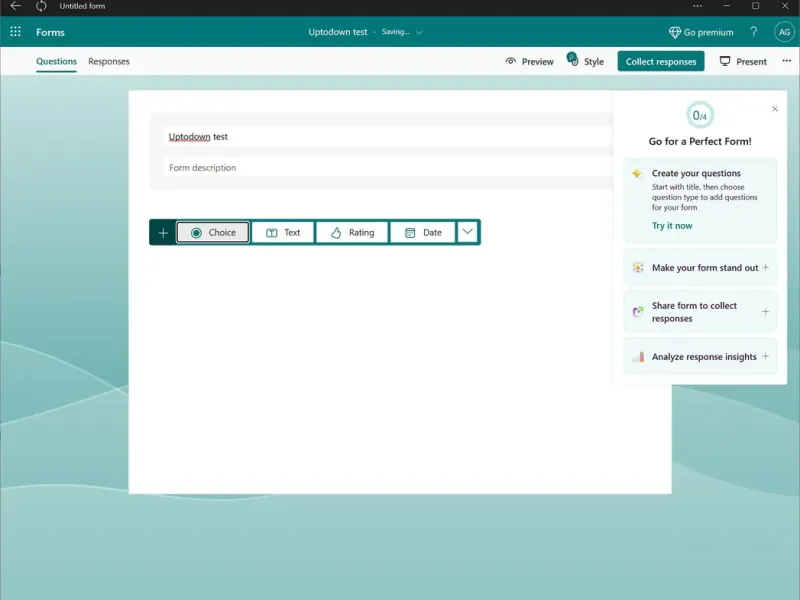Minimize the Forms window
The height and width of the screenshot is (600, 800).
(727, 6)
